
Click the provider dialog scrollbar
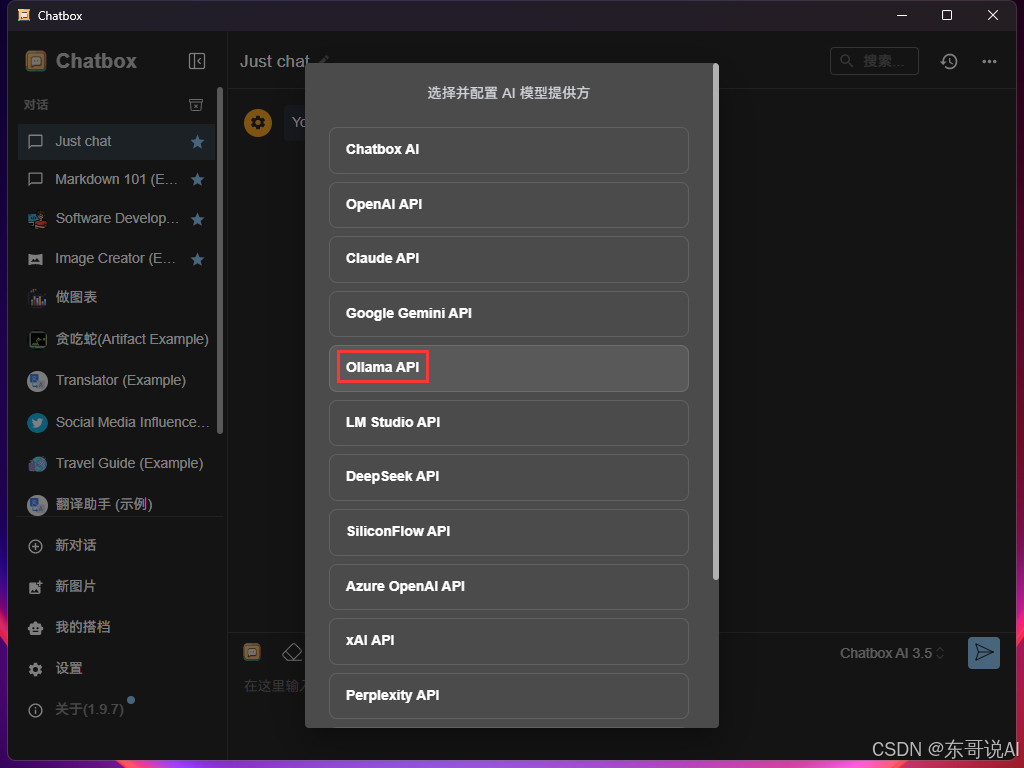pyautogui.click(x=716, y=321)
